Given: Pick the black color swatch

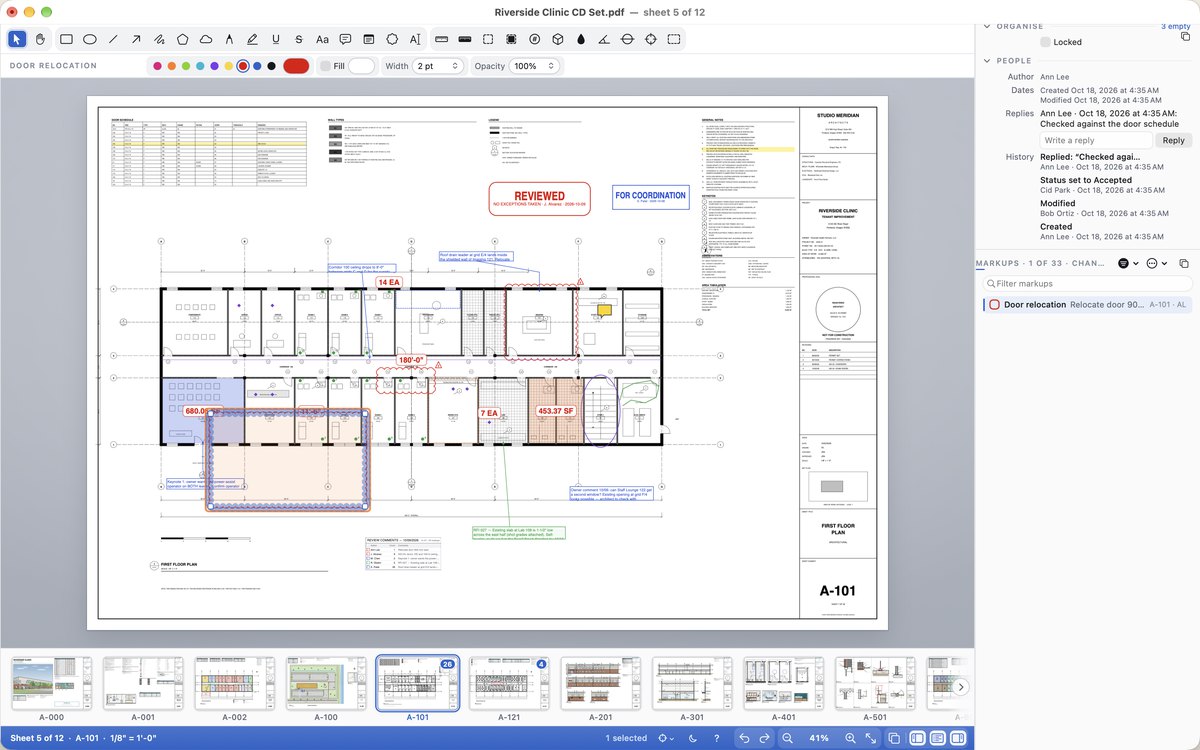Looking at the screenshot, I should click(271, 66).
